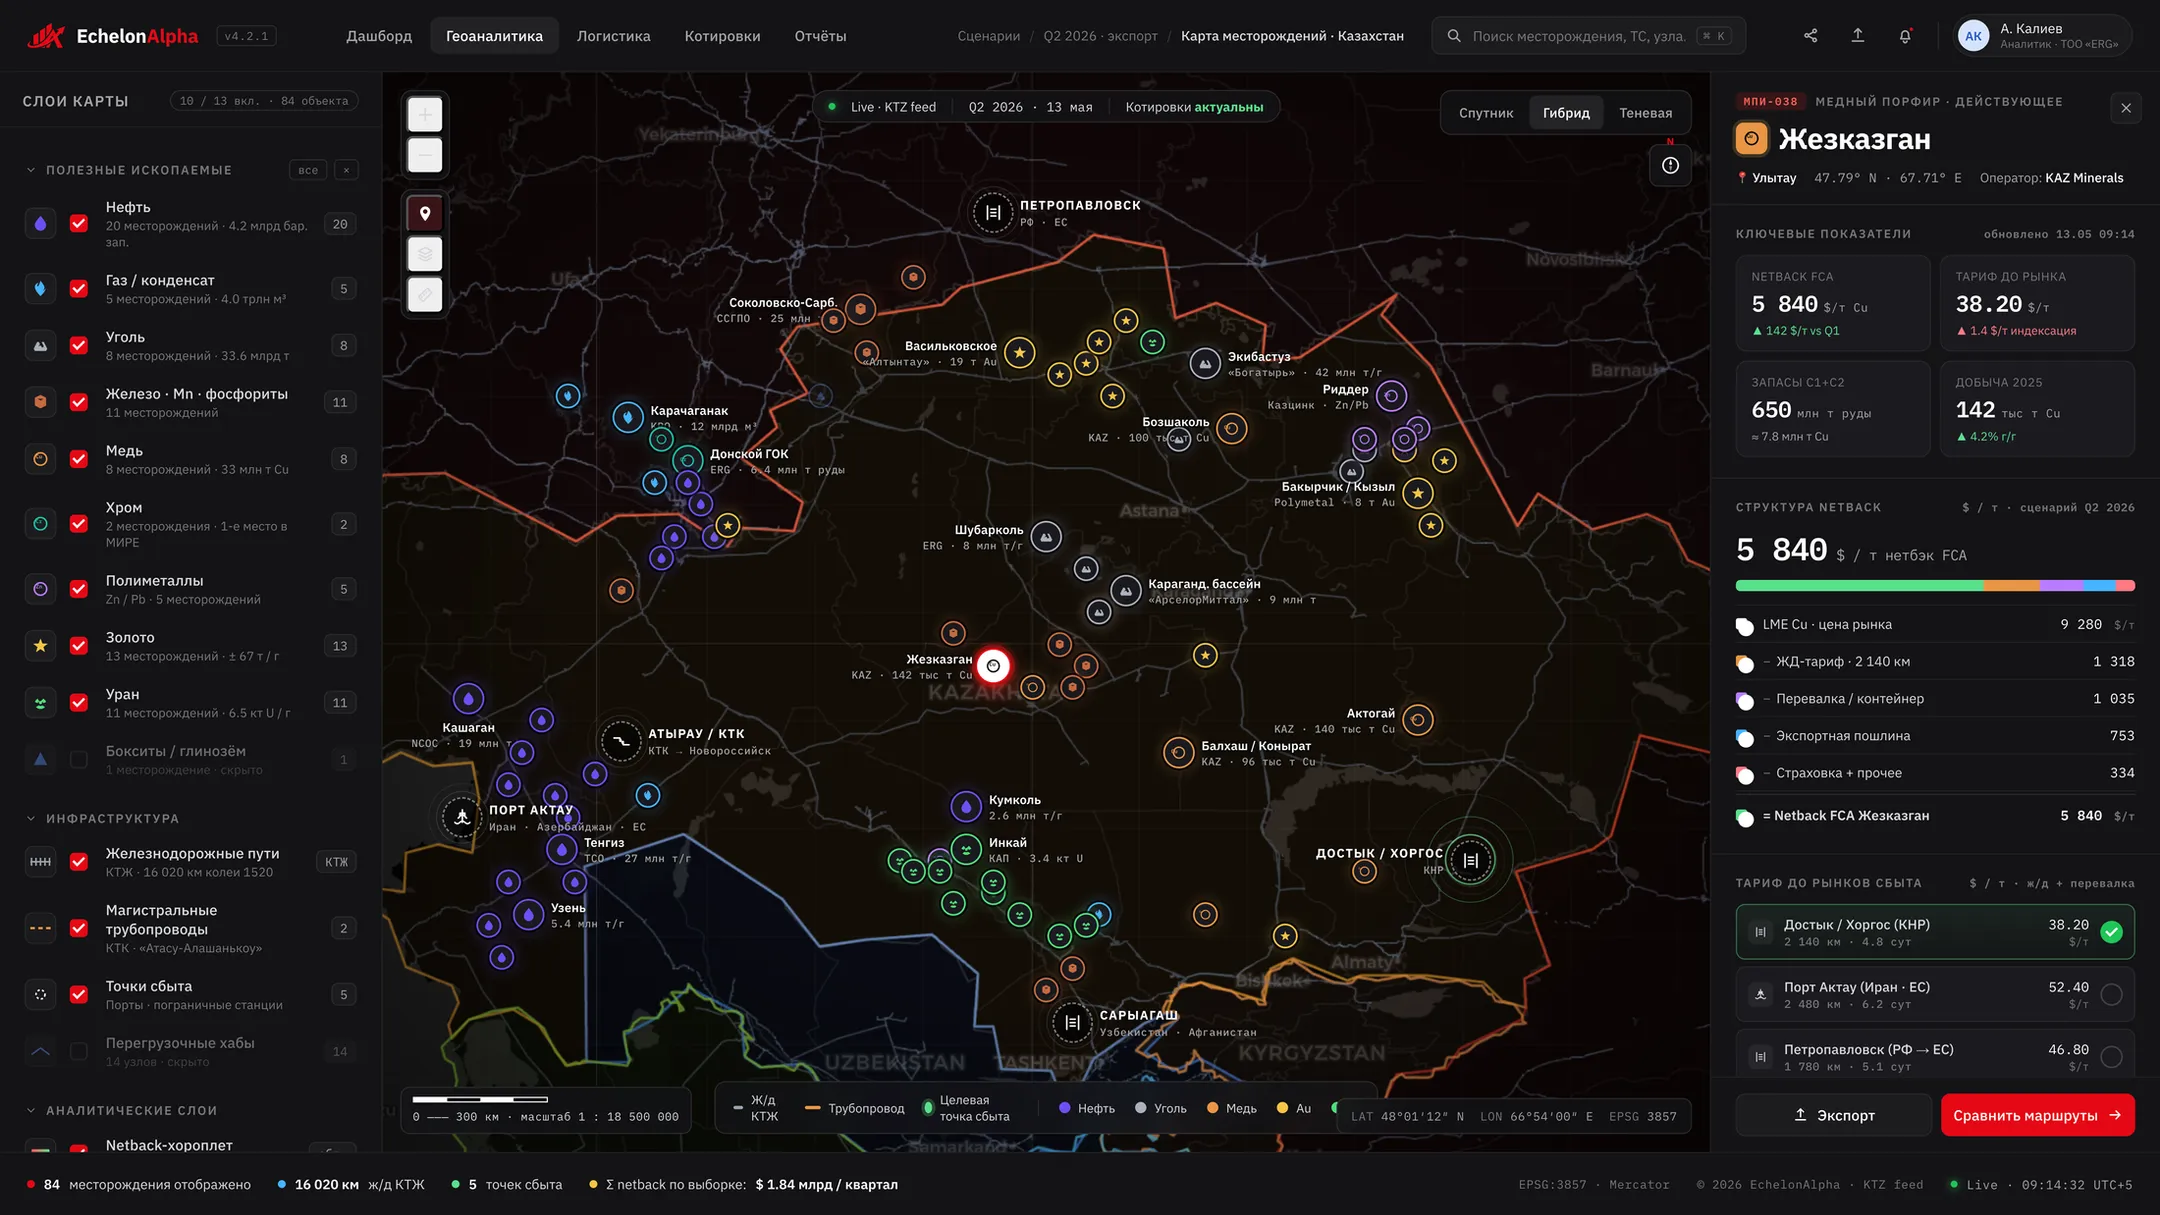
Task: Enable the Бокситы / глинозём layer checkbox
Action: tap(79, 760)
